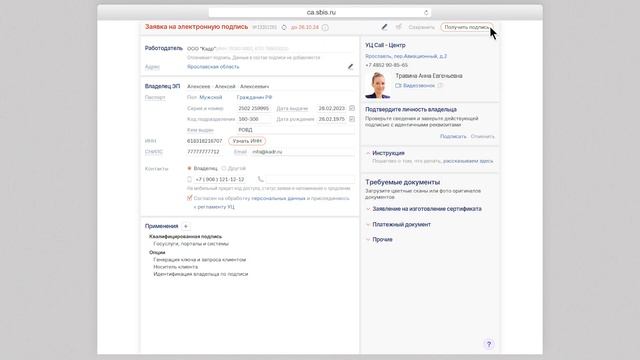Click employer name ООО "Кадр"
Image resolution: width=640 pixels, height=360 pixels.
201,49
